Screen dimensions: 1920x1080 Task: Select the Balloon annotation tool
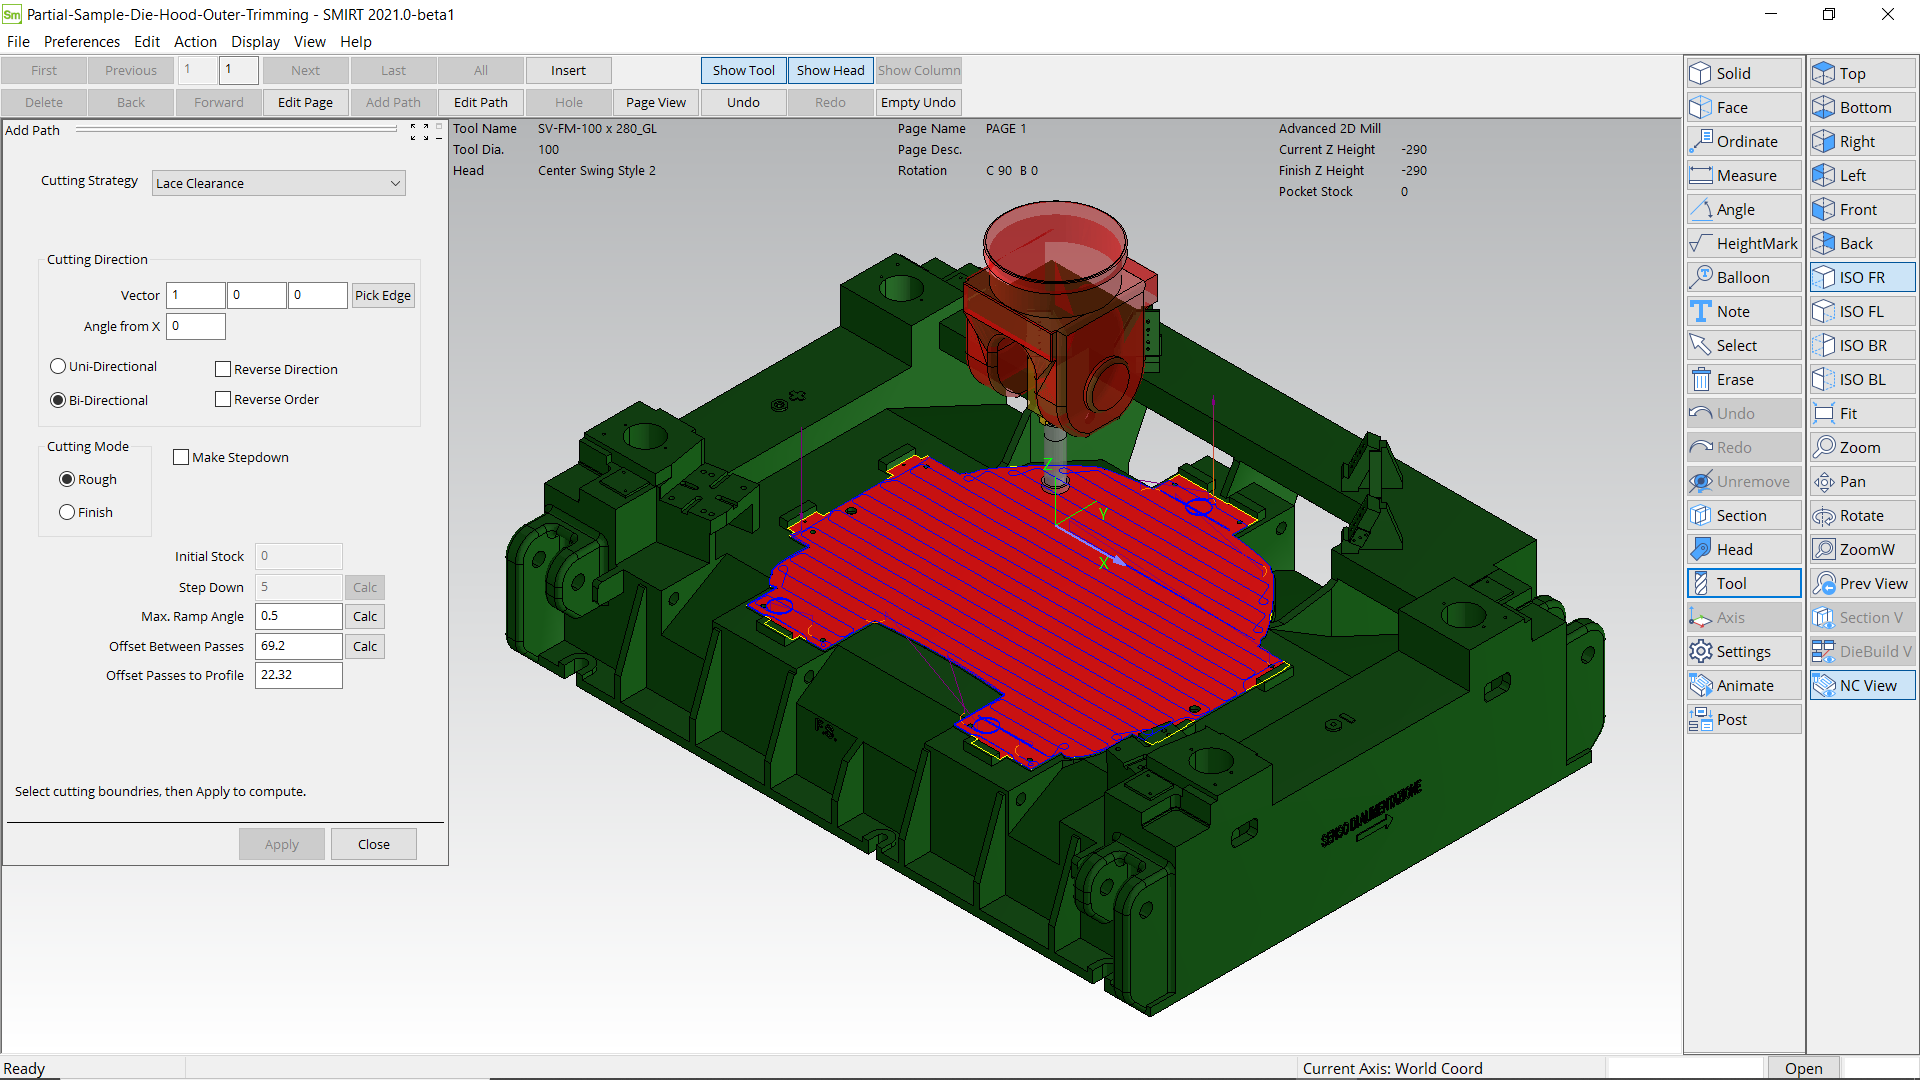1744,278
